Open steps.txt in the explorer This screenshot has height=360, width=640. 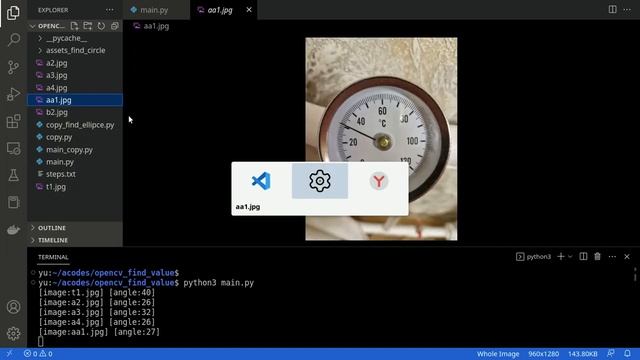pos(75,174)
